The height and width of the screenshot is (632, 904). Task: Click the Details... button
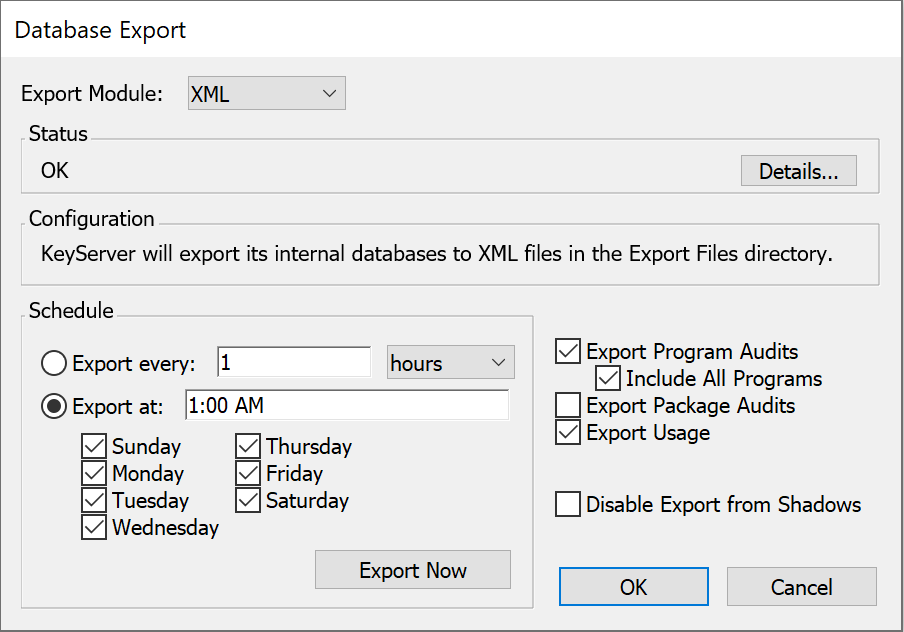798,171
